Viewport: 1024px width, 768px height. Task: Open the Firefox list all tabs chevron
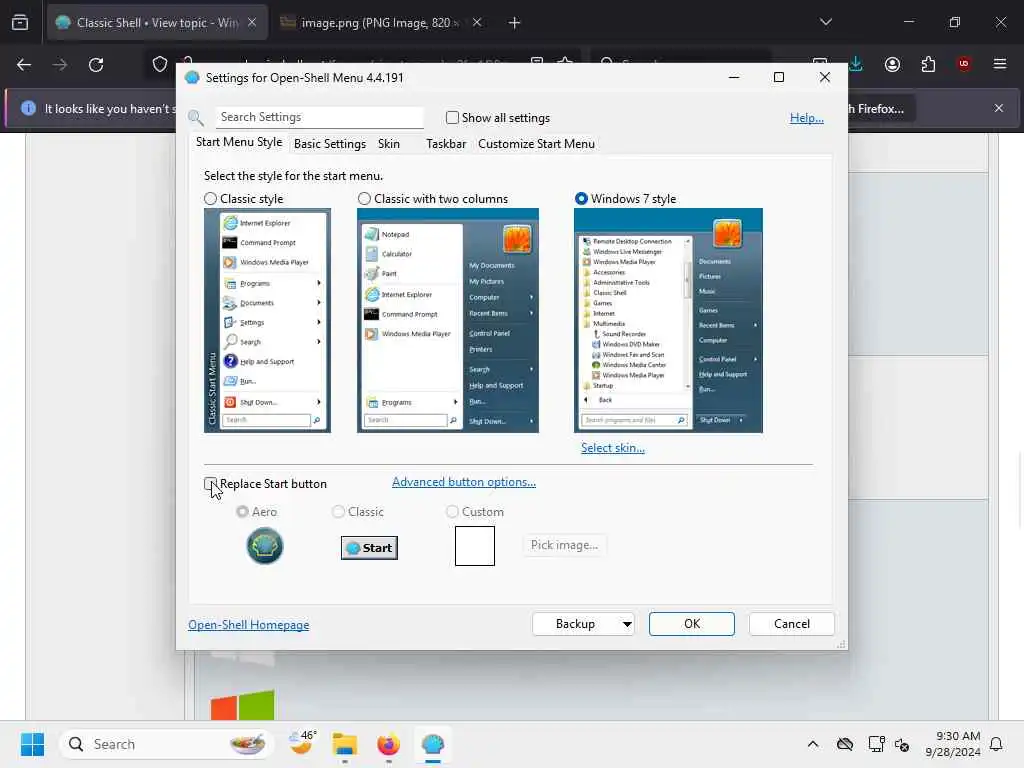(x=825, y=22)
